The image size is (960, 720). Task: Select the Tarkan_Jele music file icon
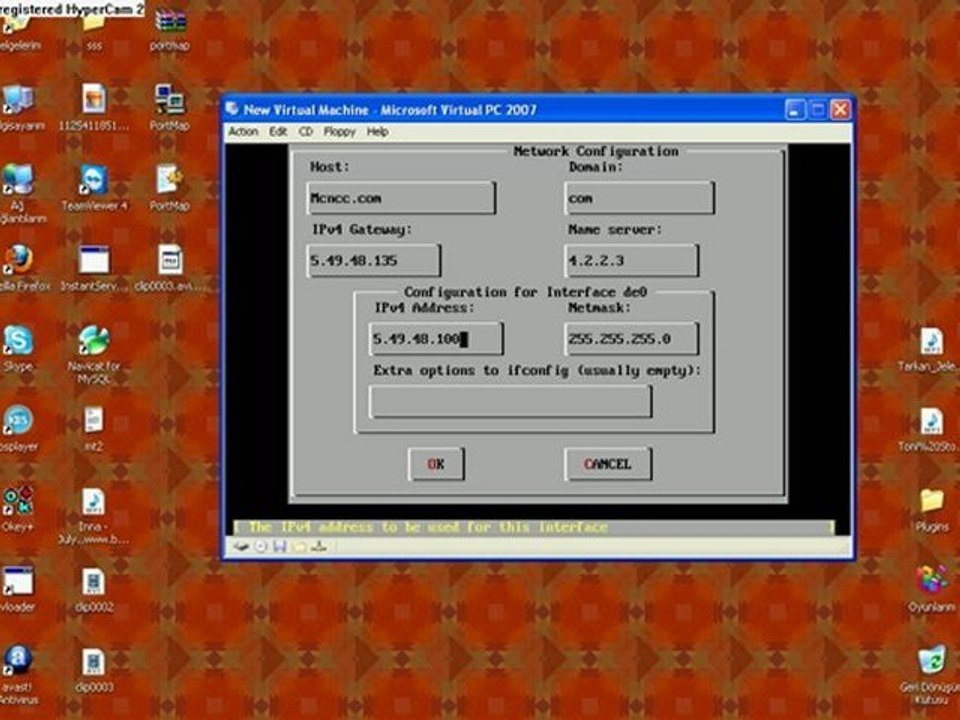[x=931, y=340]
